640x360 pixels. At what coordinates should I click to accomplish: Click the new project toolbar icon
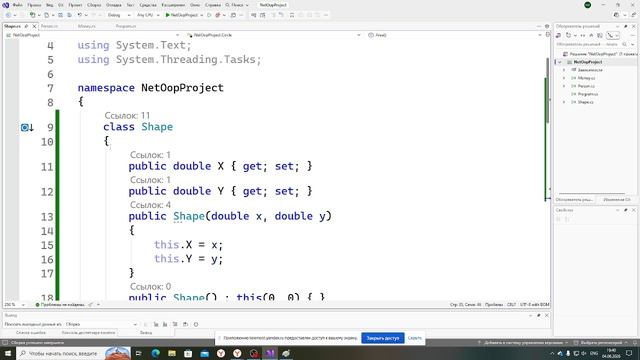[32, 15]
